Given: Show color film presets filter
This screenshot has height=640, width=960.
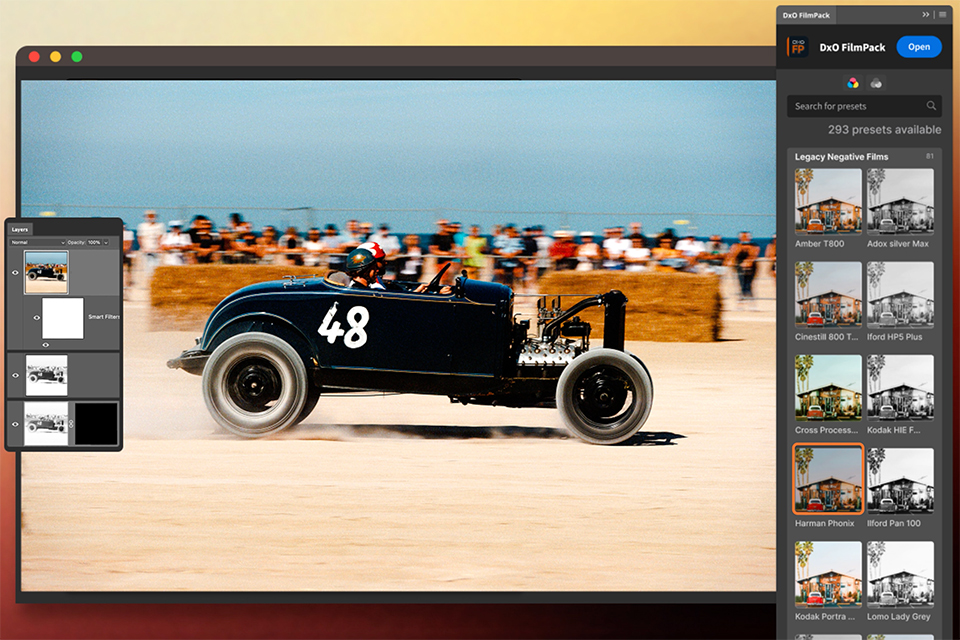Looking at the screenshot, I should coord(853,83).
